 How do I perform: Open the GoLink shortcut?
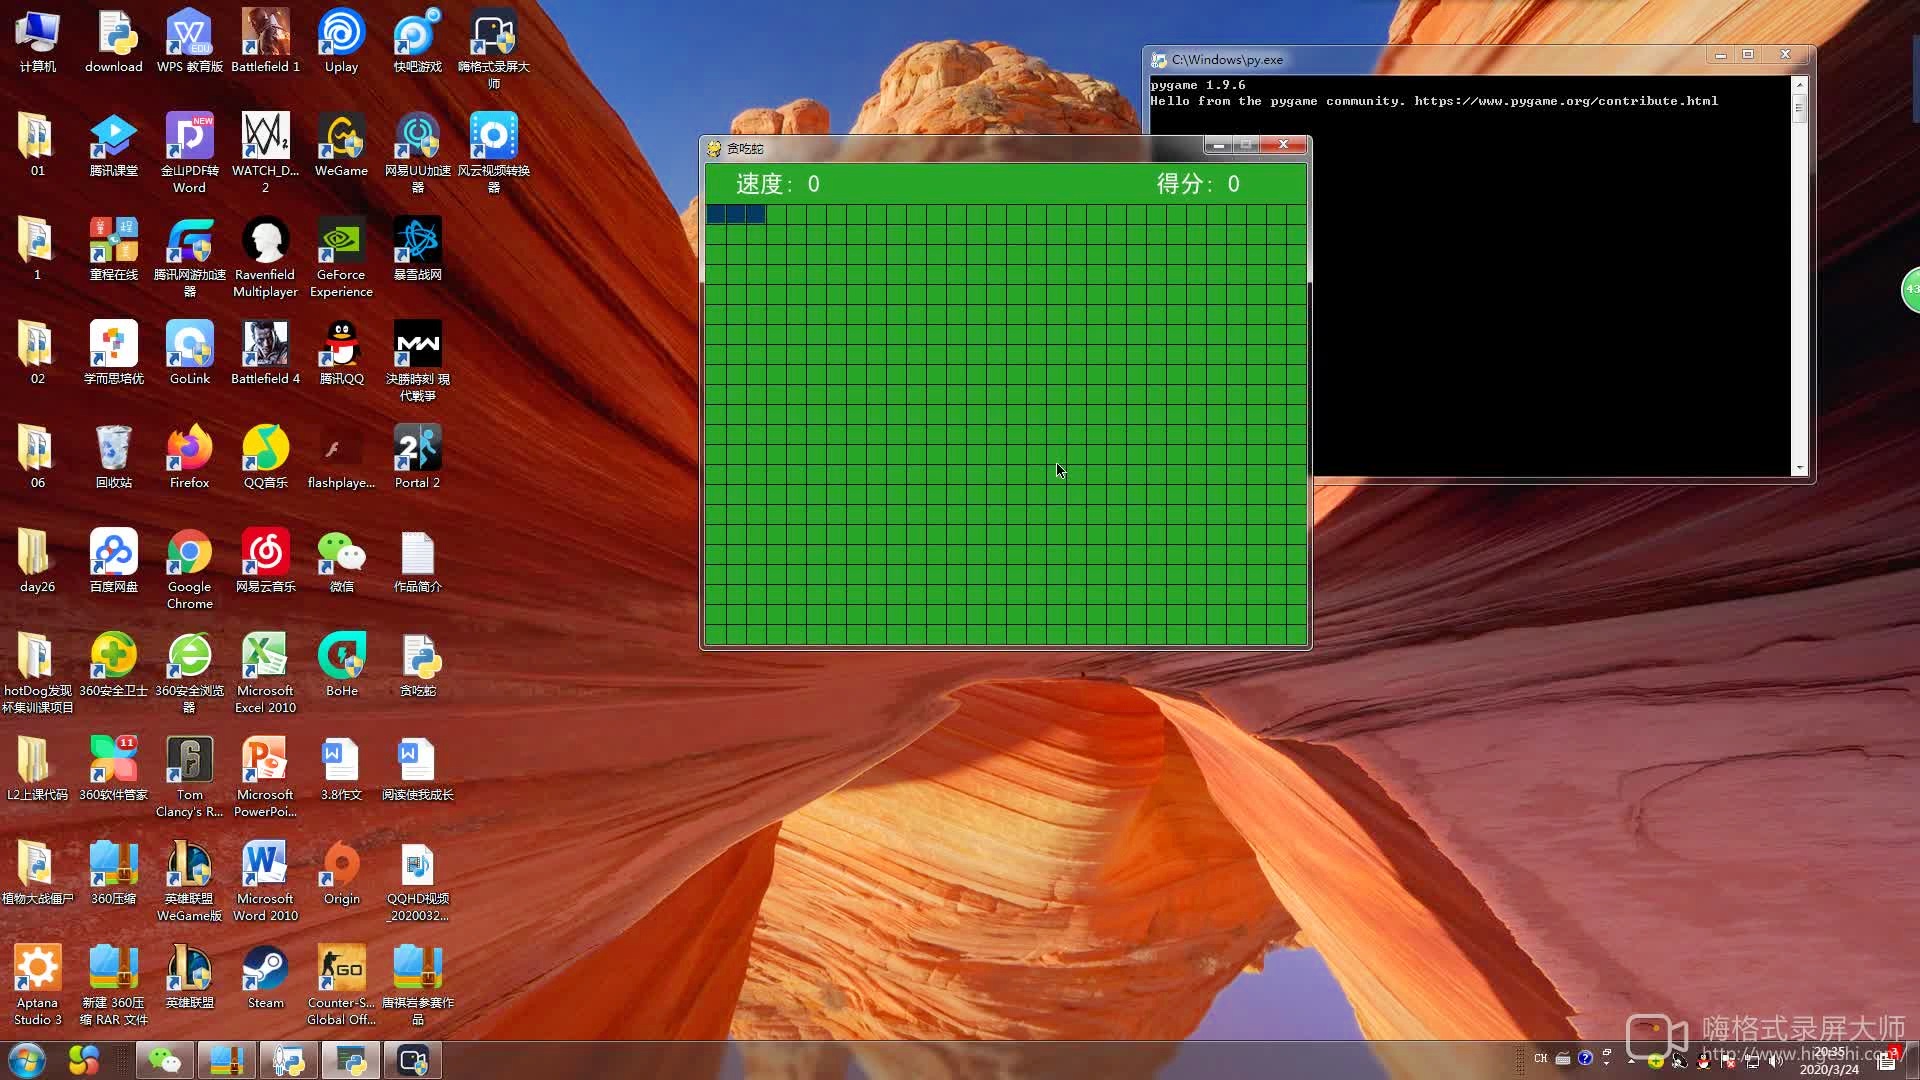(189, 354)
